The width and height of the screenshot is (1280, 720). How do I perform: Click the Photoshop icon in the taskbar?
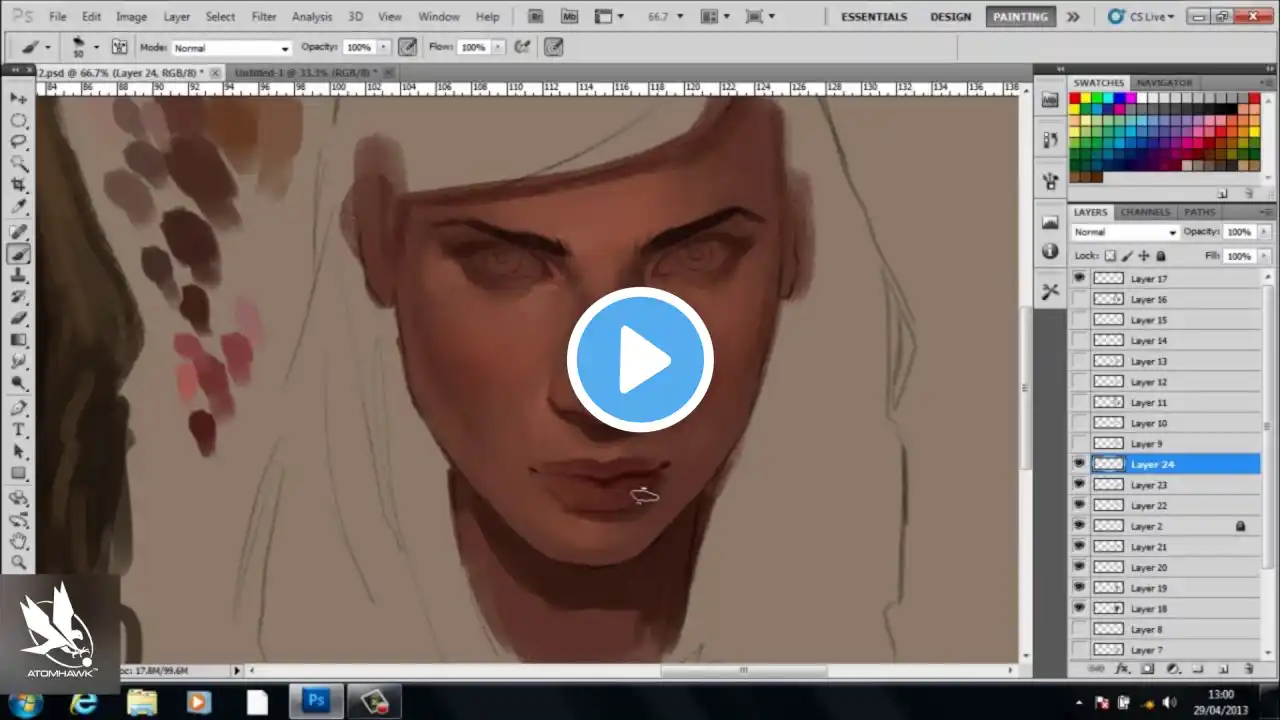(x=316, y=701)
